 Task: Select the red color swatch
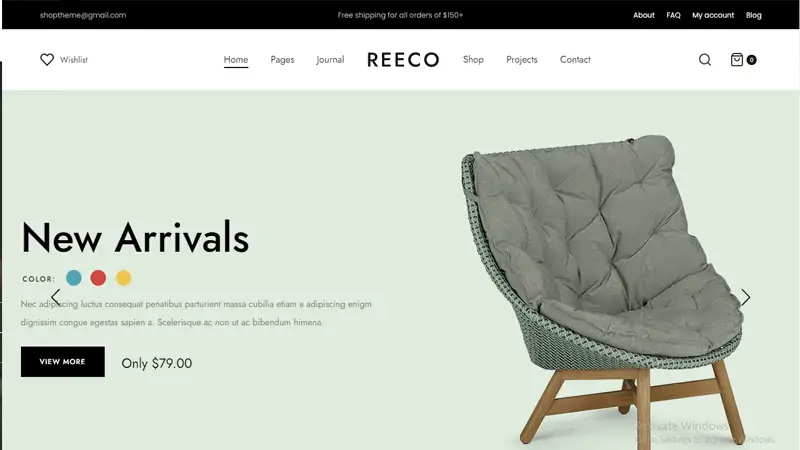(98, 278)
